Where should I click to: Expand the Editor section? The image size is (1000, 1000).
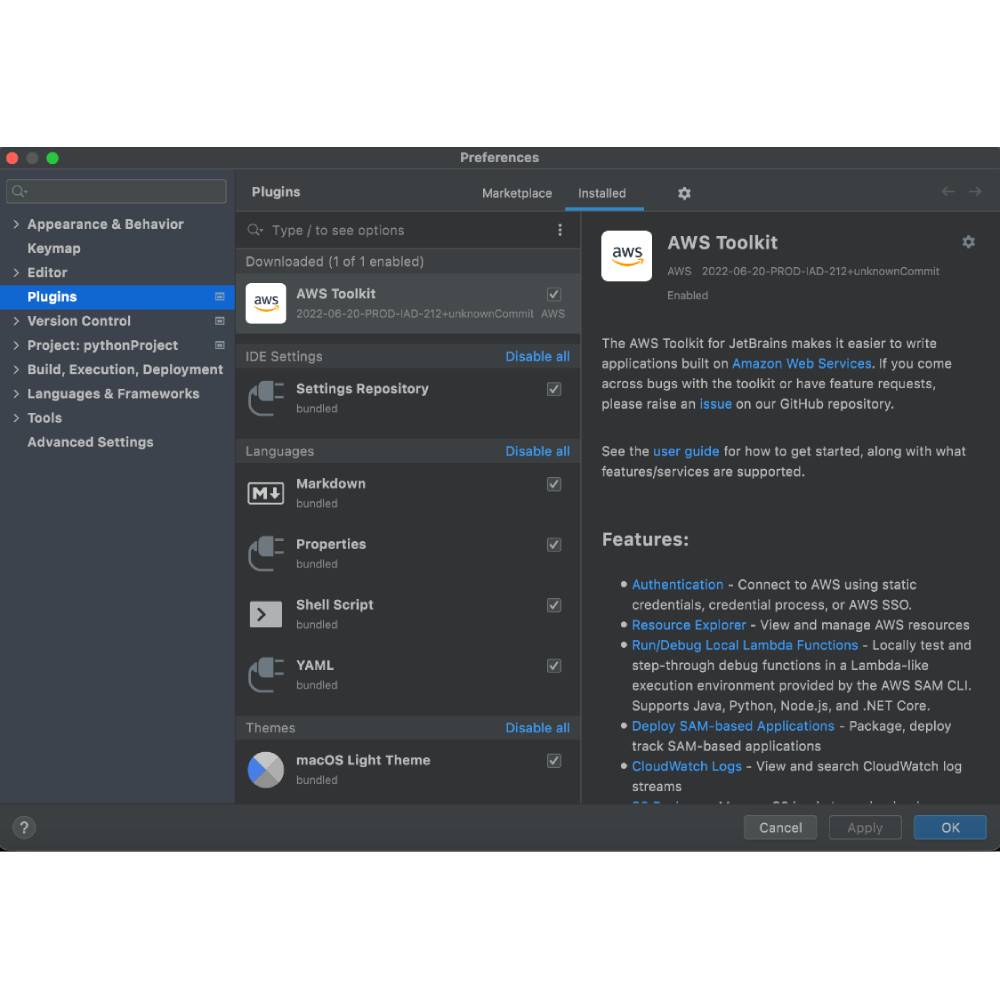pos(16,272)
